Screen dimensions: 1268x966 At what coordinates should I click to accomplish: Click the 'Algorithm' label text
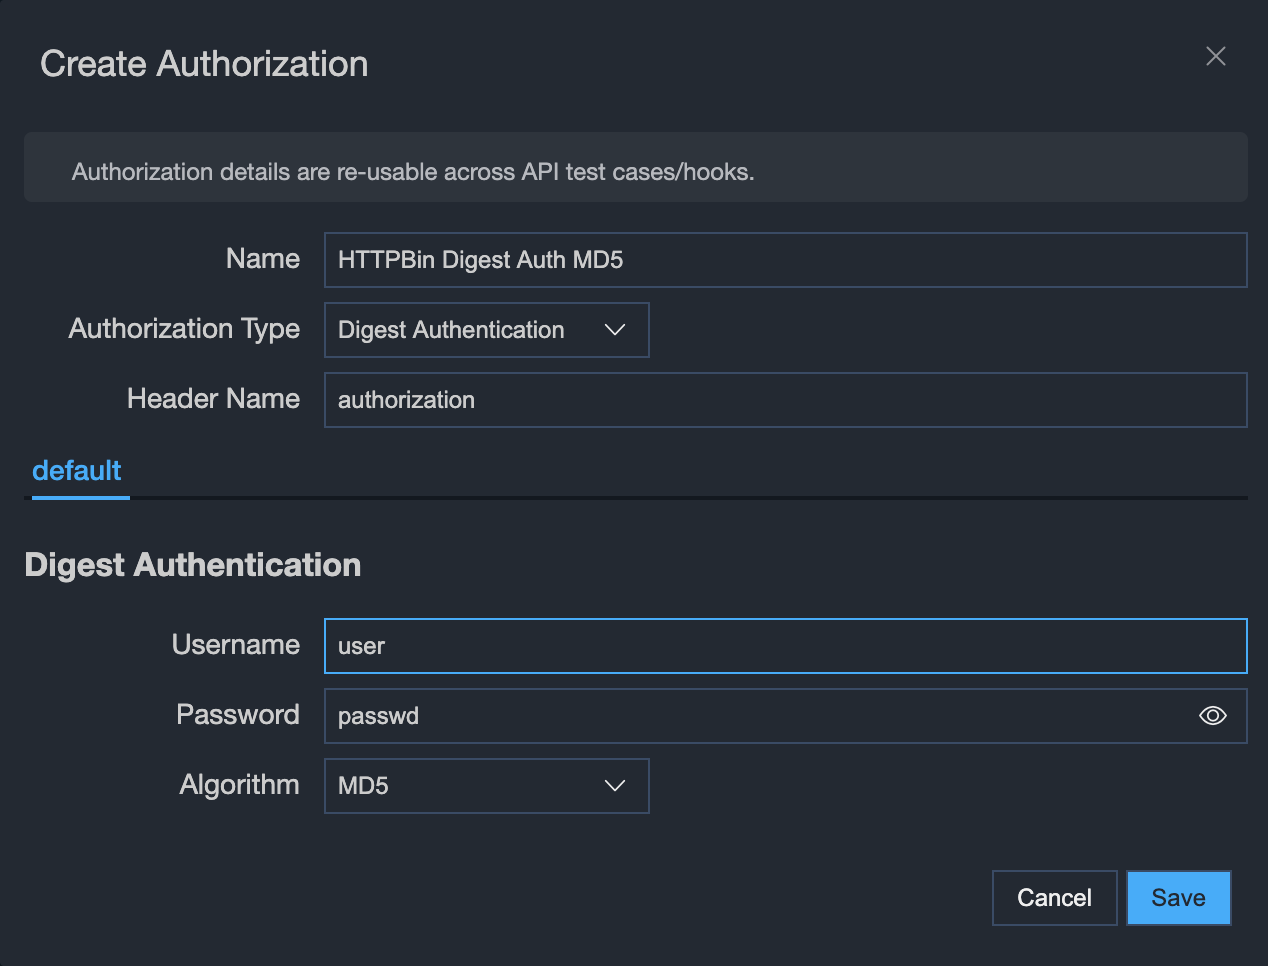pyautogui.click(x=239, y=785)
